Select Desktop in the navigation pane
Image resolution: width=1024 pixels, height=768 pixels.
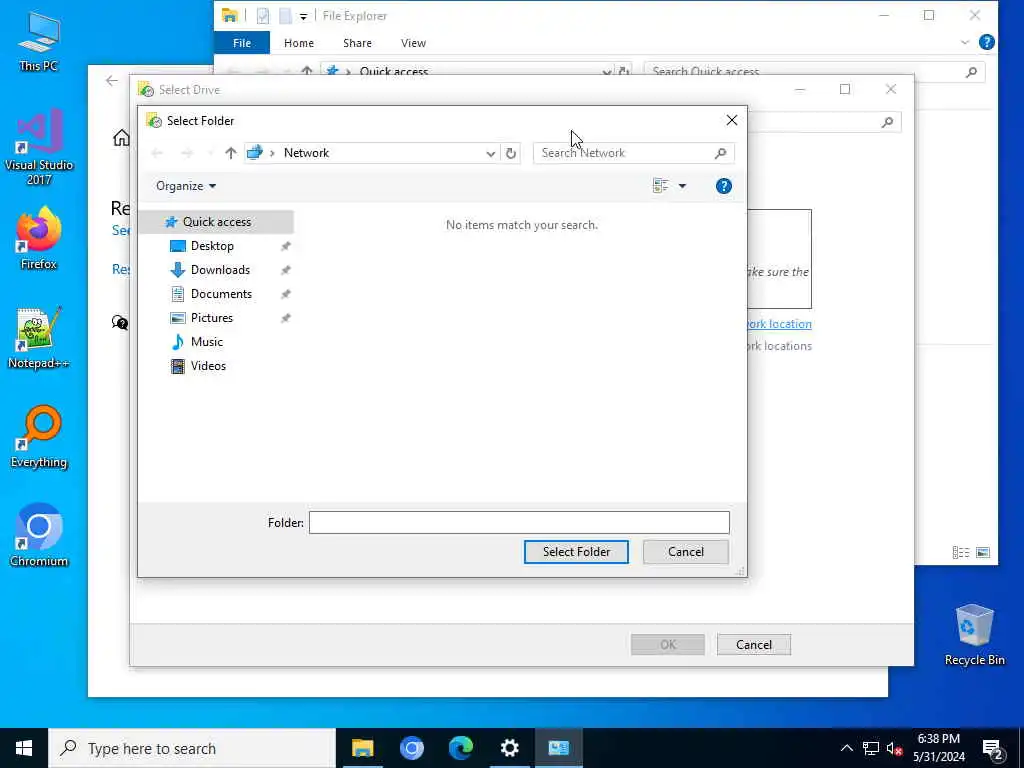[212, 246]
